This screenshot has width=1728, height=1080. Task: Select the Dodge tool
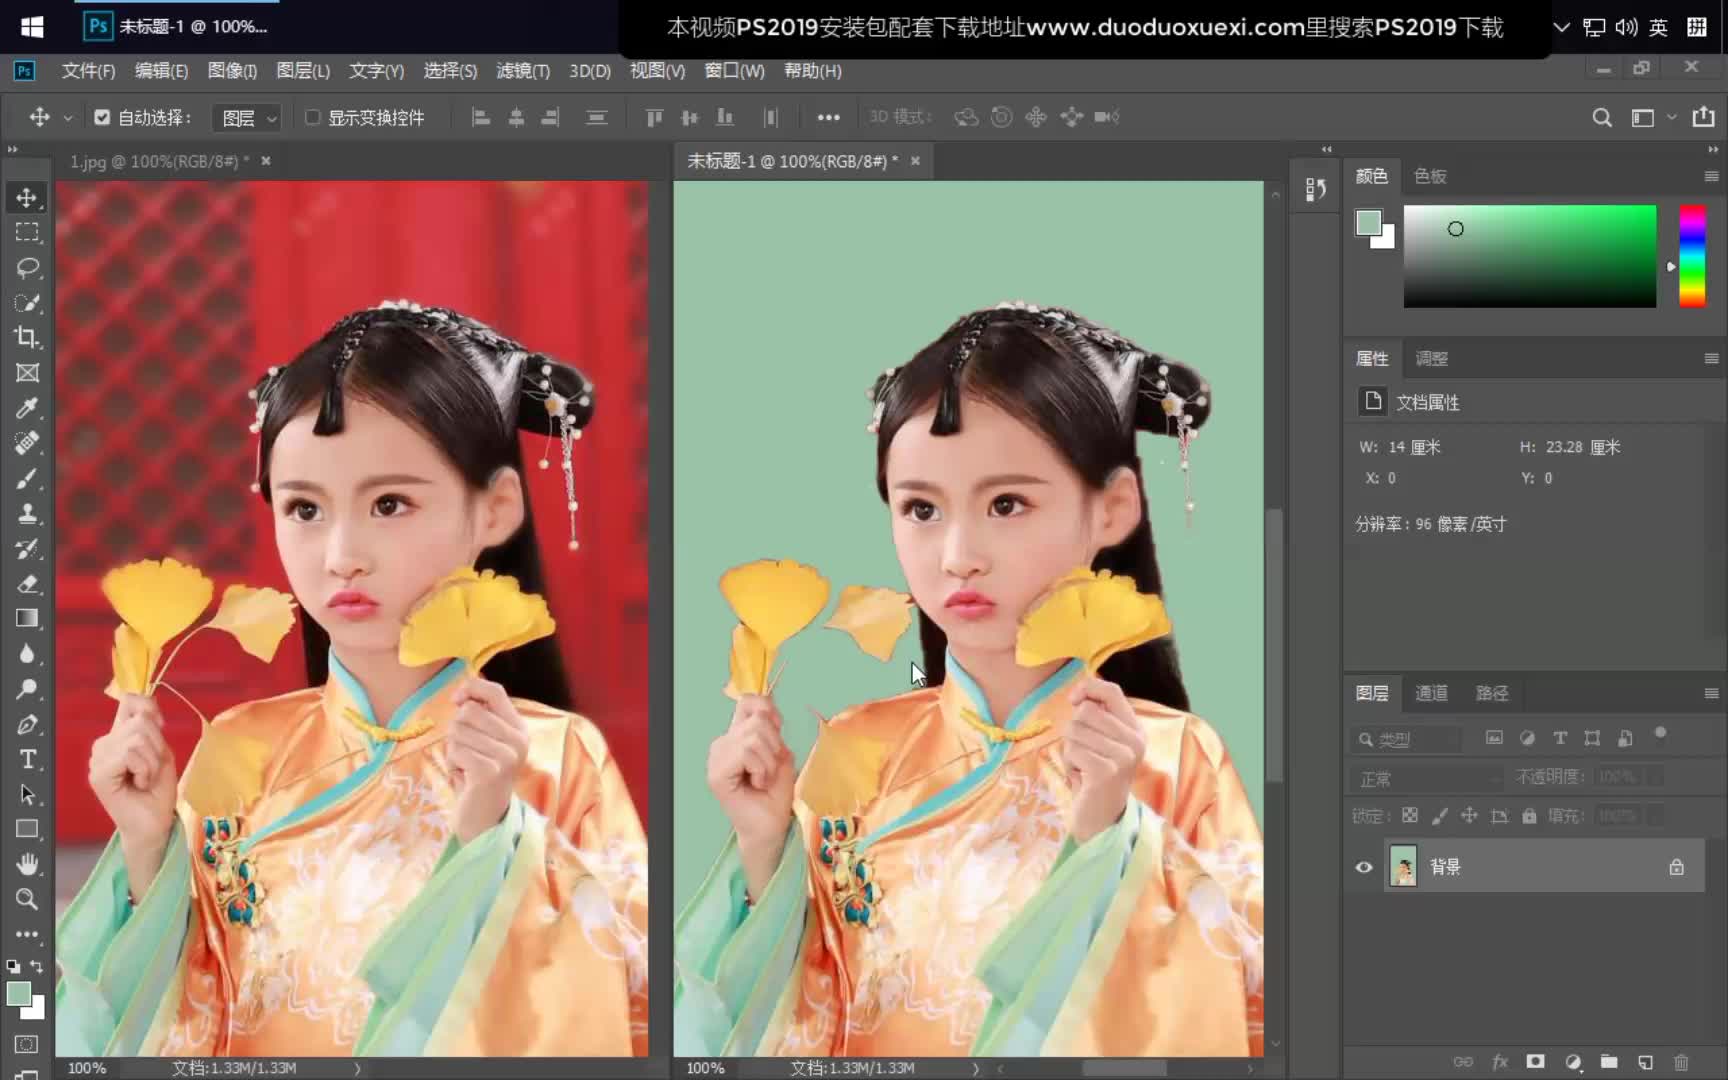pyautogui.click(x=27, y=688)
